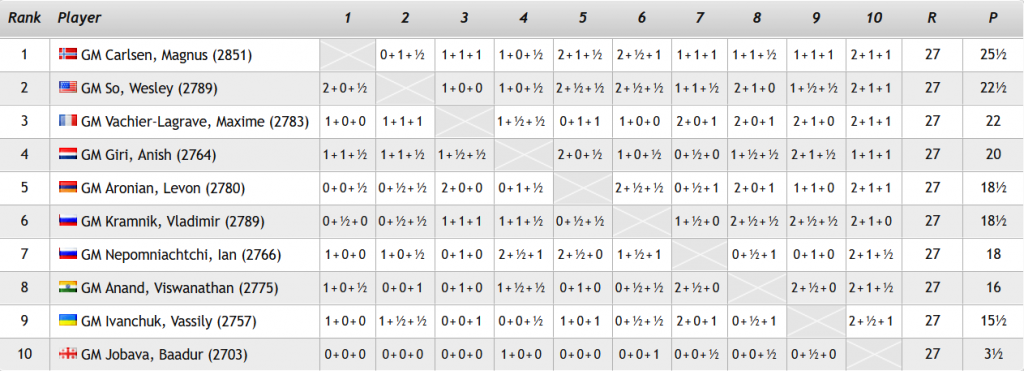Image resolution: width=1024 pixels, height=371 pixels.
Task: Click the Indian flag beside Anand
Action: [68, 287]
